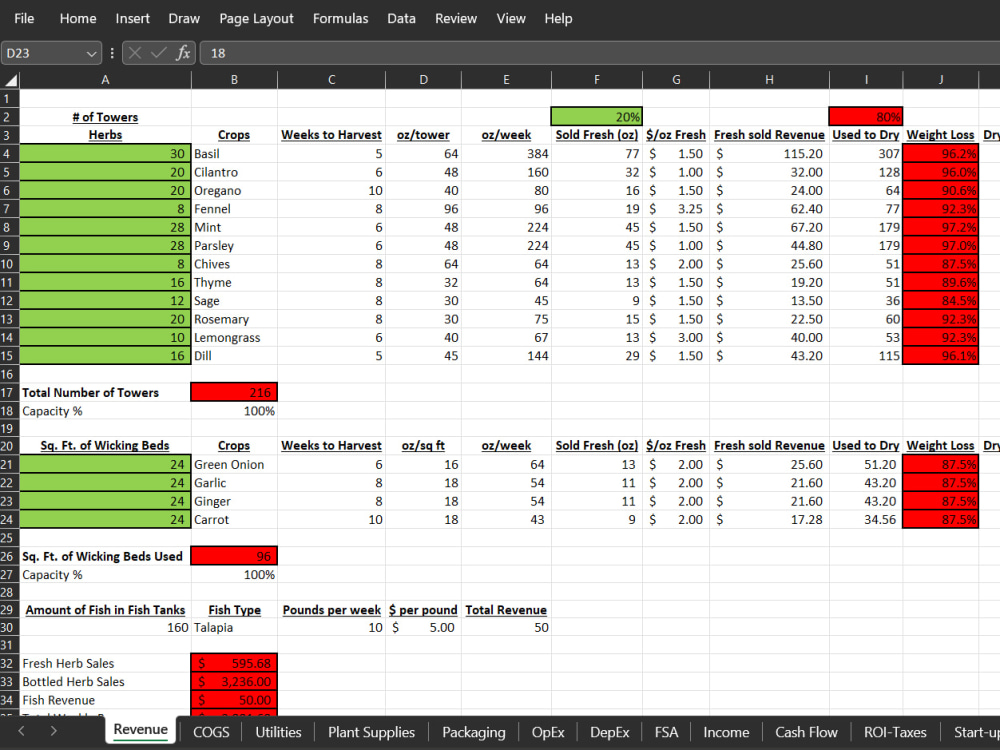Select column H header

click(x=768, y=79)
